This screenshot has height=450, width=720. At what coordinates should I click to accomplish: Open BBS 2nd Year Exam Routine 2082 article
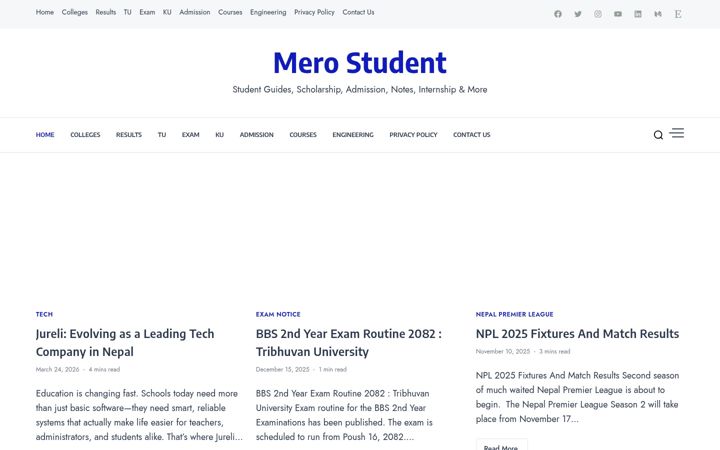349,343
